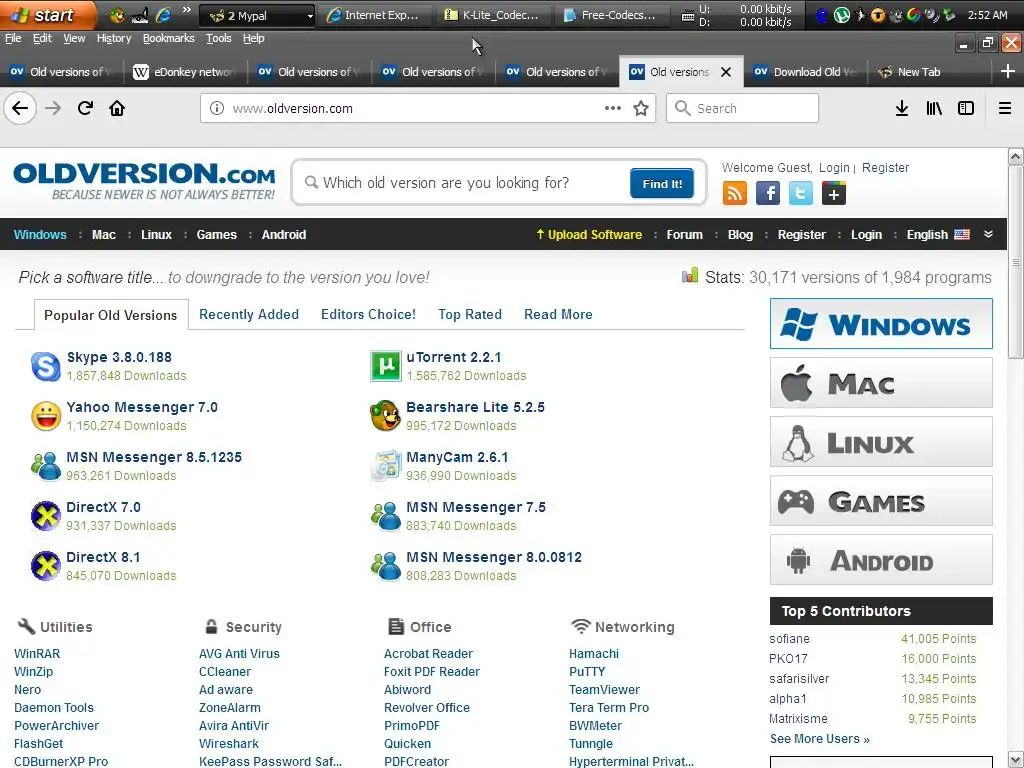The width and height of the screenshot is (1024, 768).
Task: Open the Twitter icon on site header
Action: 801,193
